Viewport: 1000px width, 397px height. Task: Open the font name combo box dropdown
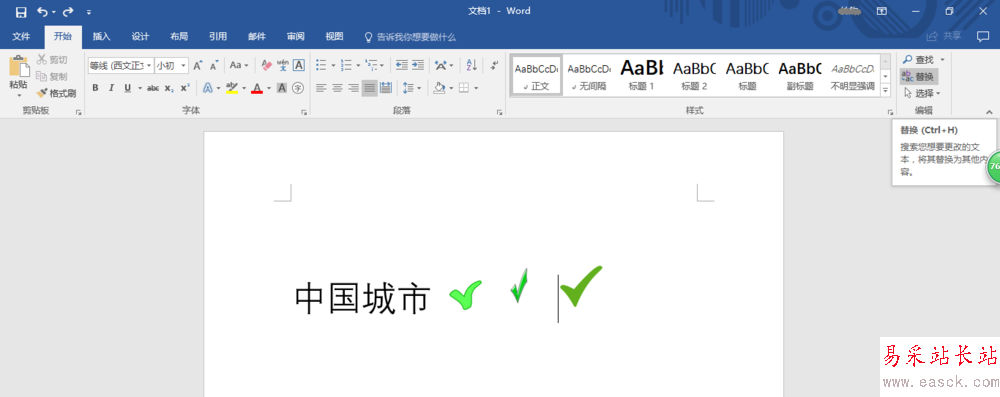pos(149,65)
